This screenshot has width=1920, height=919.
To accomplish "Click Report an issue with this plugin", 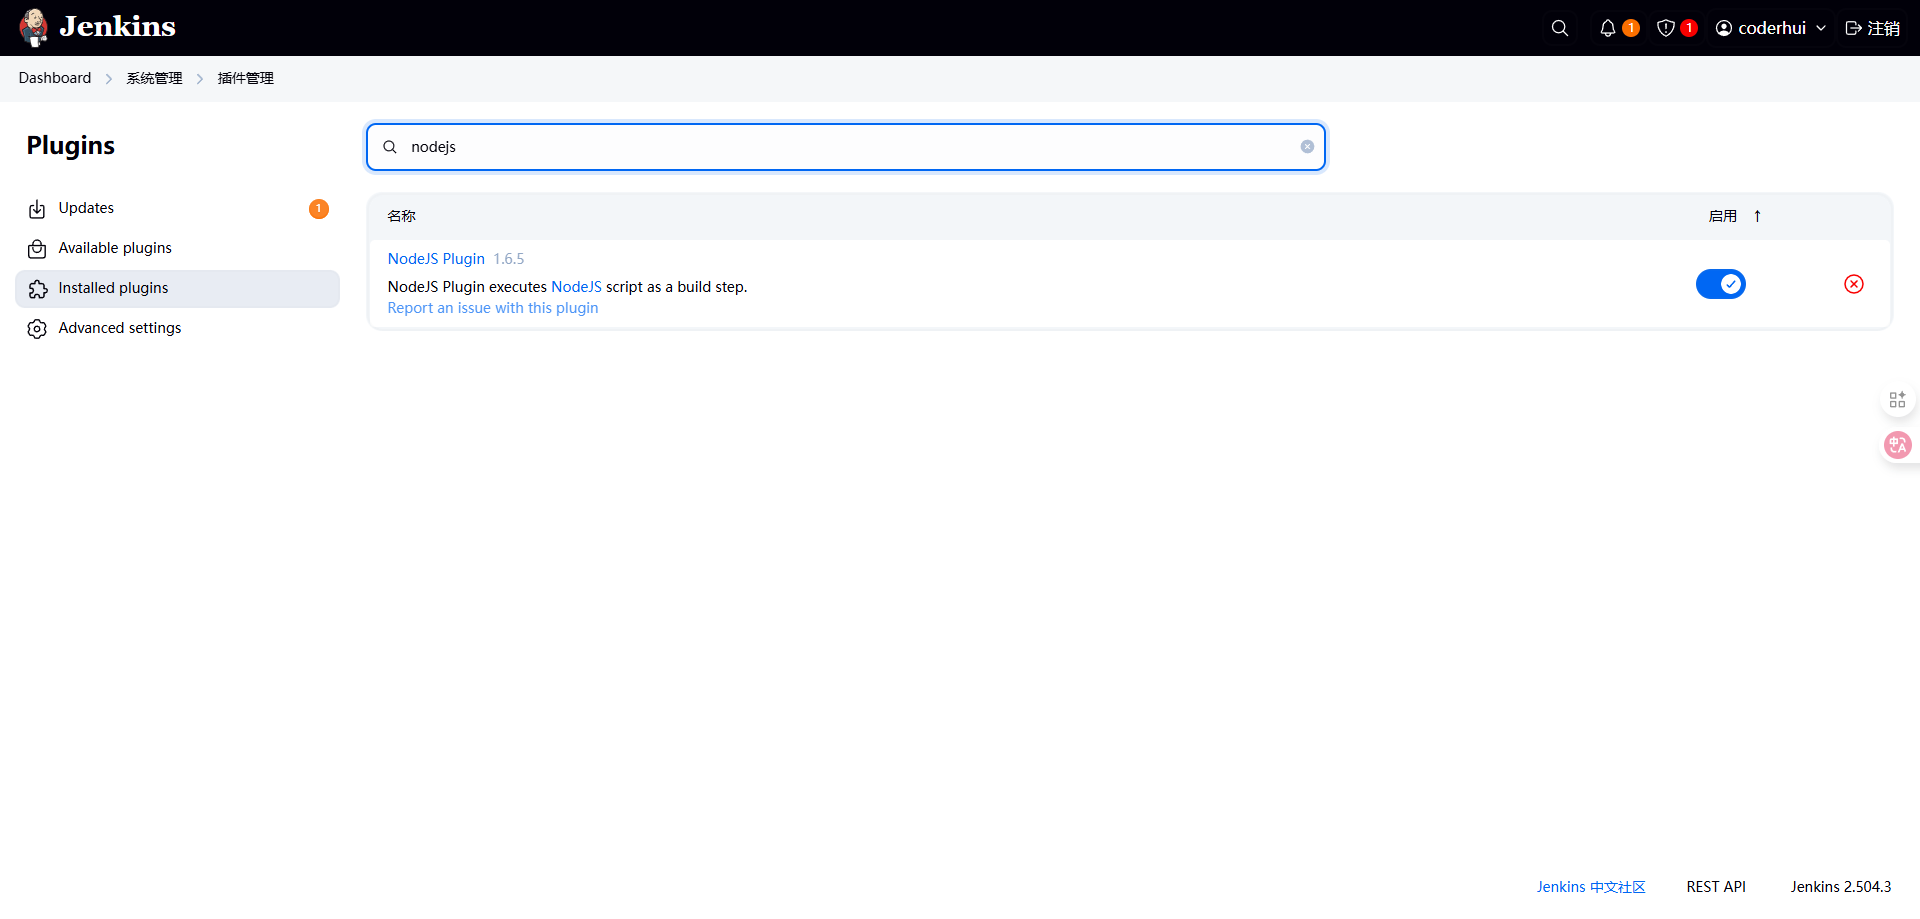I will (493, 308).
